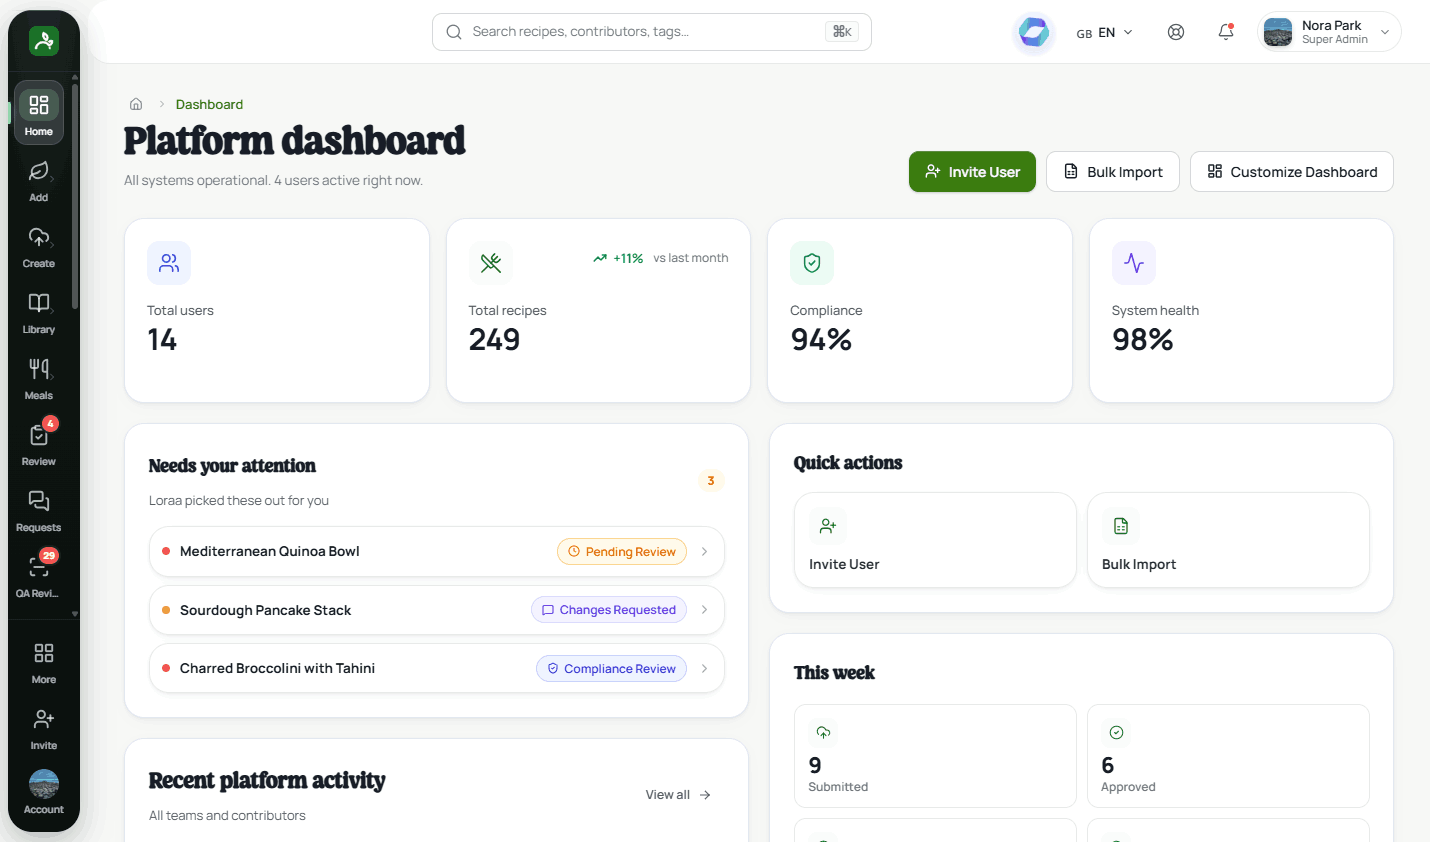
Task: Click the search magnifier icon
Action: point(454,32)
